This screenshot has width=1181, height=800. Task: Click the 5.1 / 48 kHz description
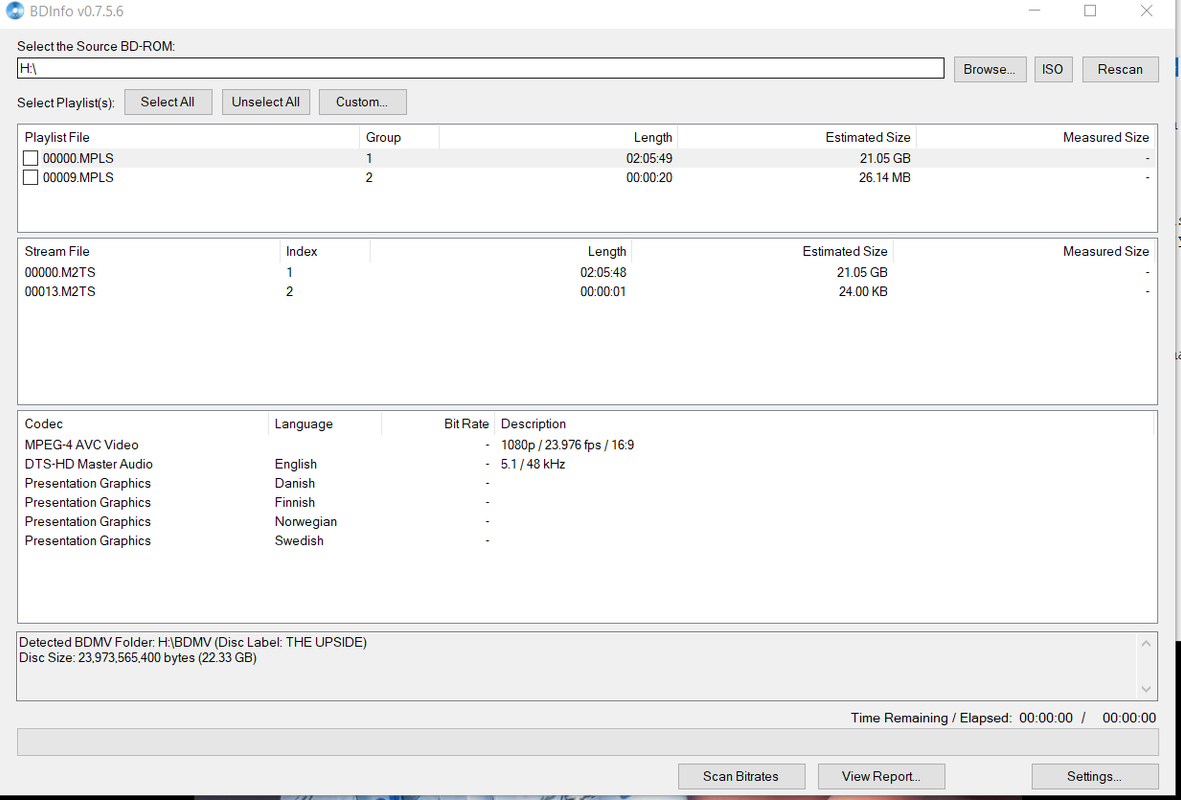(533, 464)
